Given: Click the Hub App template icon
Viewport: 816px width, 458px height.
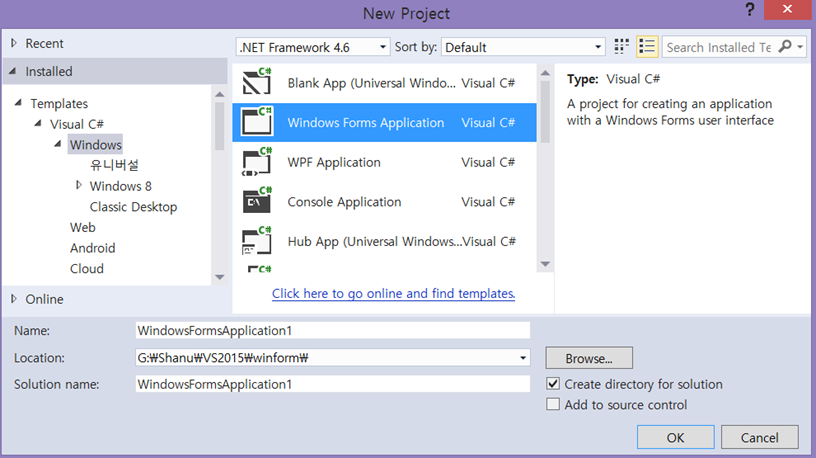Looking at the screenshot, I should click(x=258, y=241).
